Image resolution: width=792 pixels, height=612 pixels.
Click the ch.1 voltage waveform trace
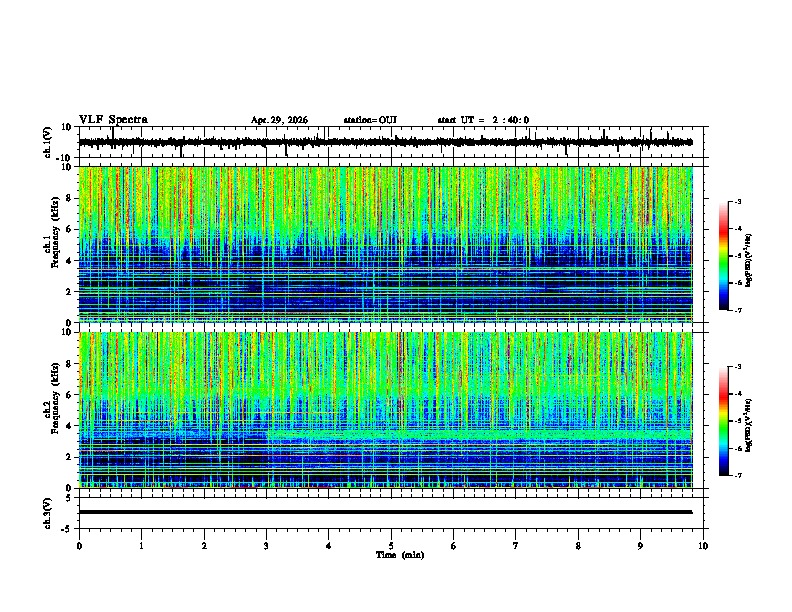385,142
